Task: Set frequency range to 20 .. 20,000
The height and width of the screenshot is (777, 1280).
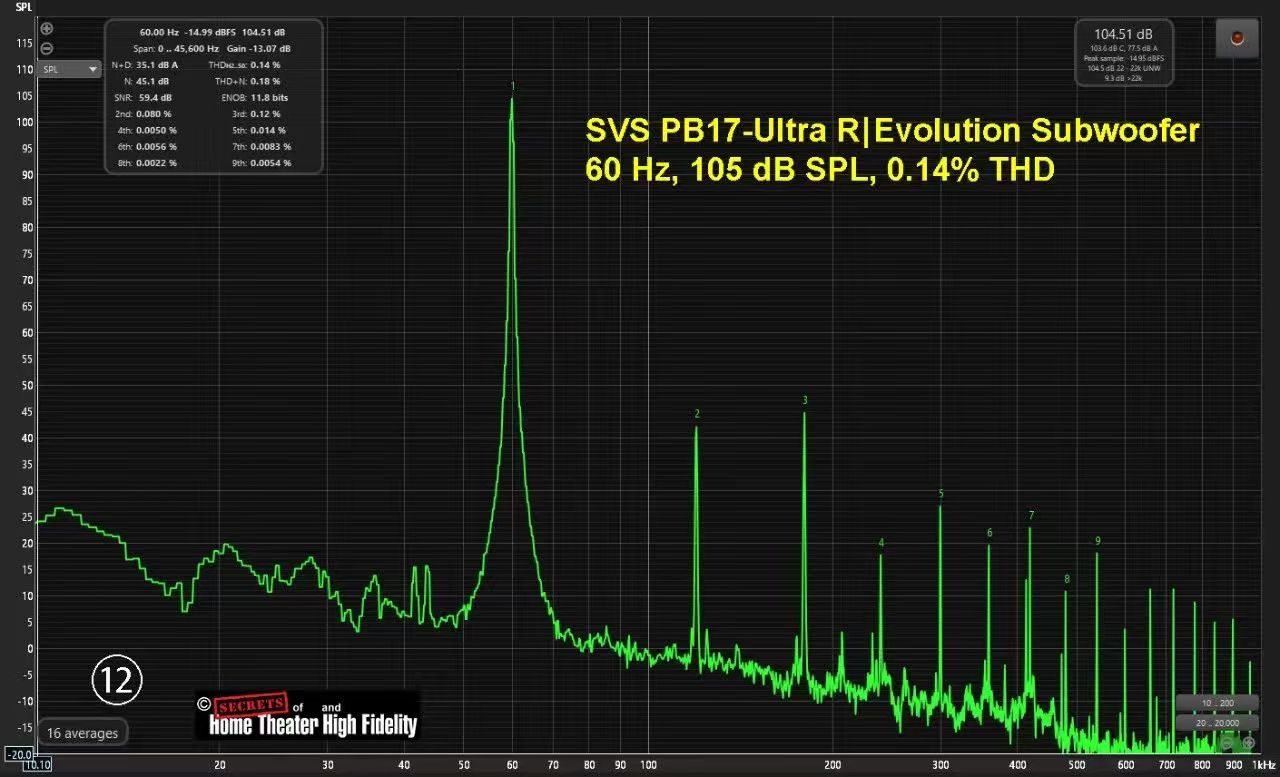Action: click(1220, 722)
